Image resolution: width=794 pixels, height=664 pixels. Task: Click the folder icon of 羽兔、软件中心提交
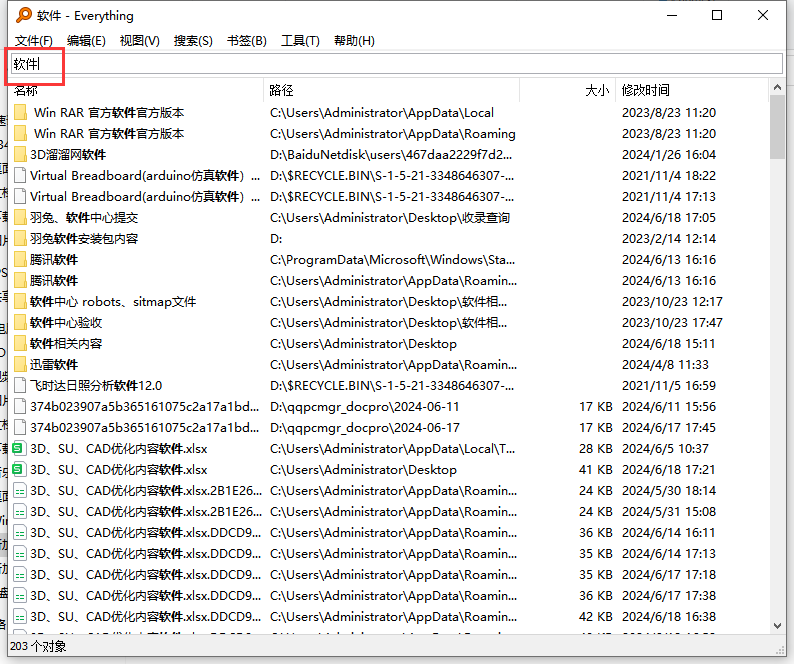pos(20,217)
